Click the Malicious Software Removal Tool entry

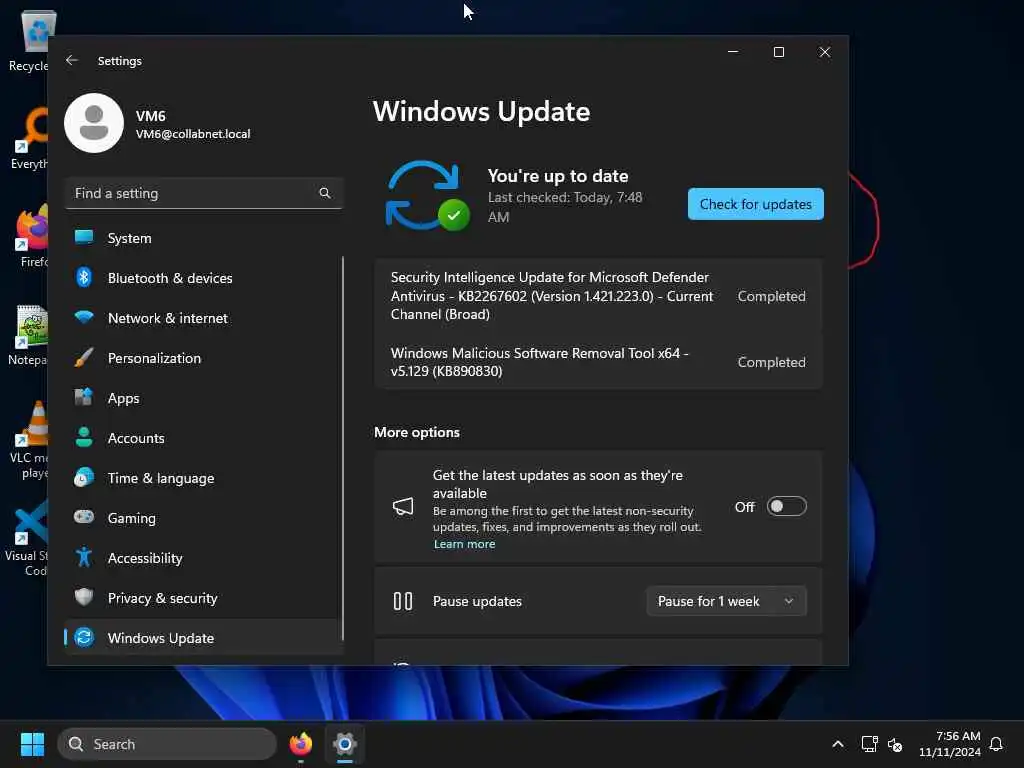(x=598, y=362)
